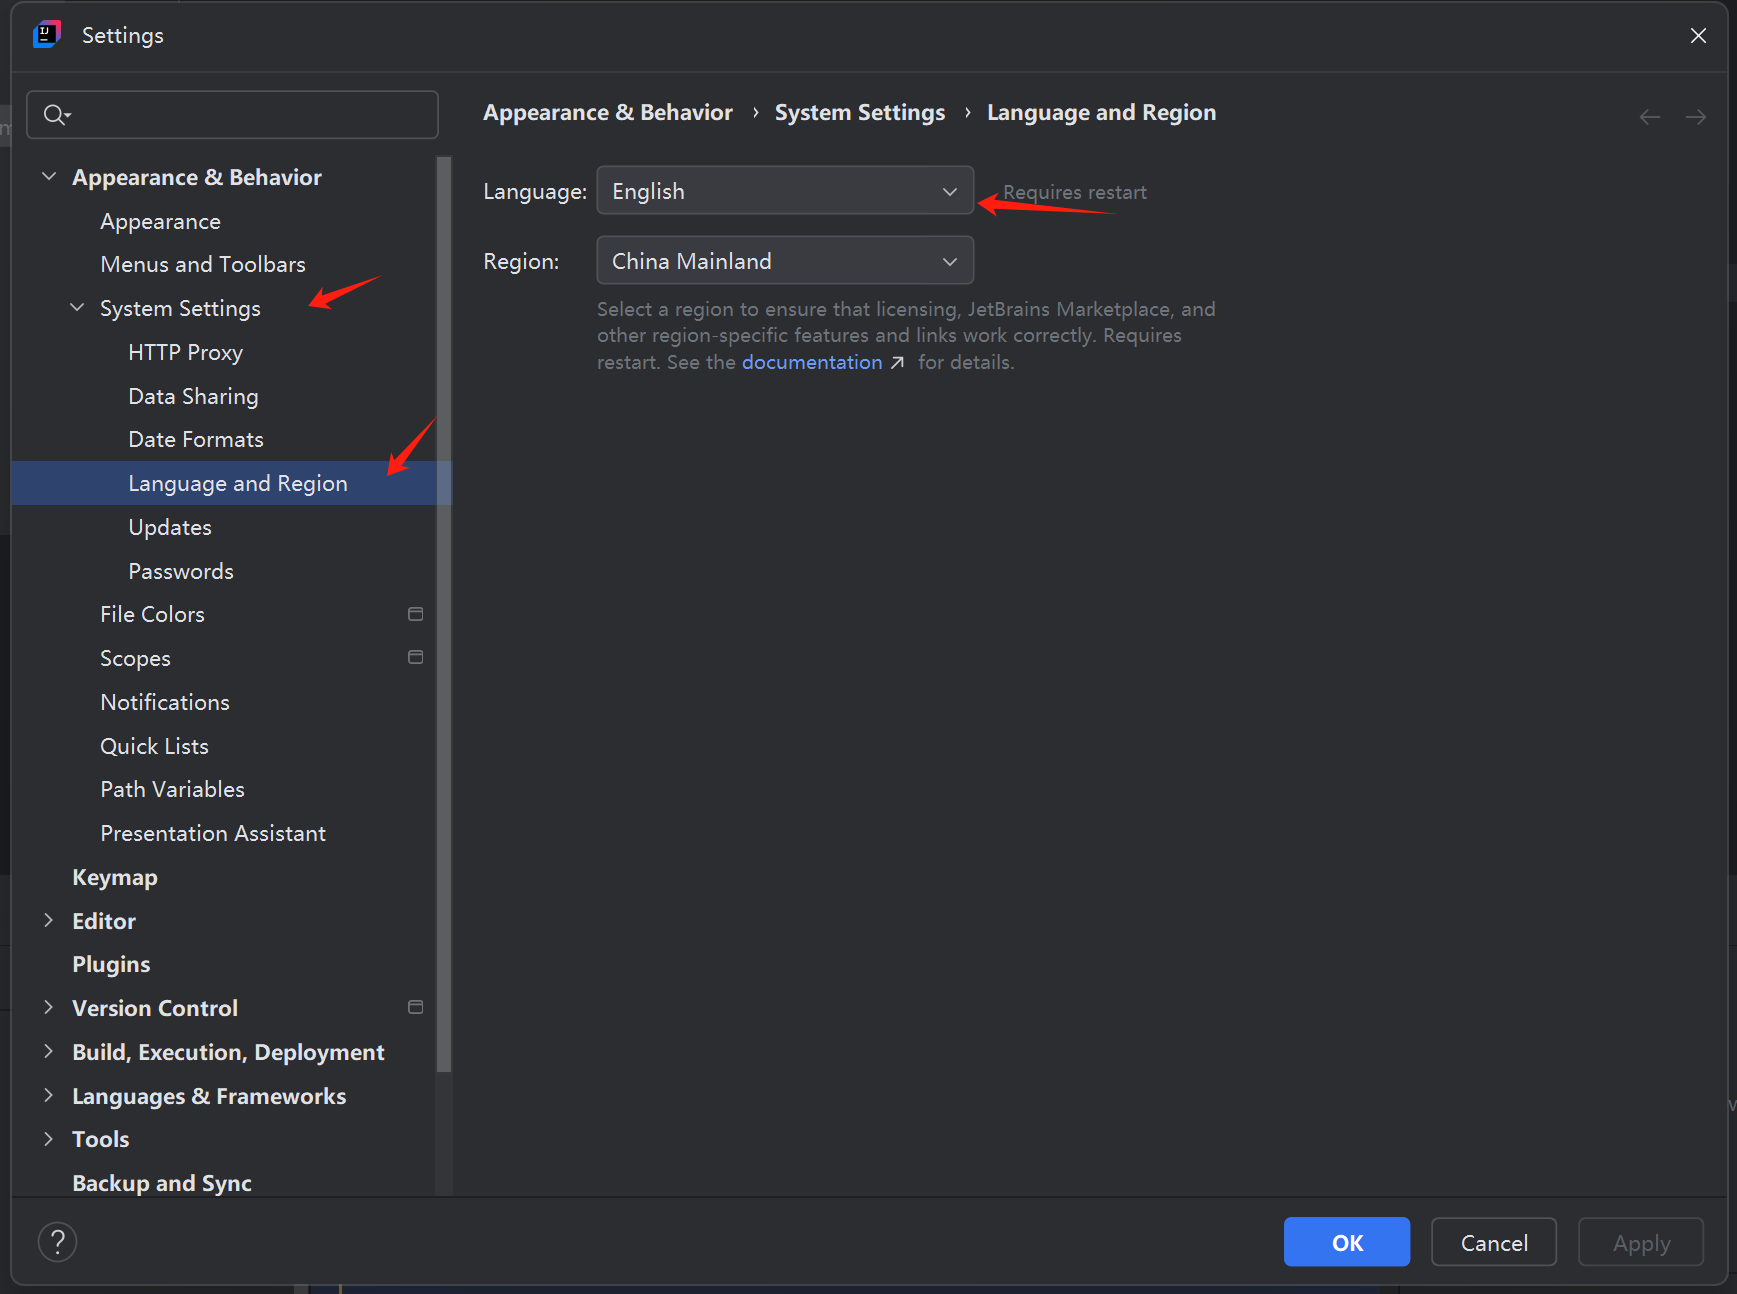This screenshot has height=1294, width=1737.
Task: Open Date Formats settings
Action: point(196,439)
